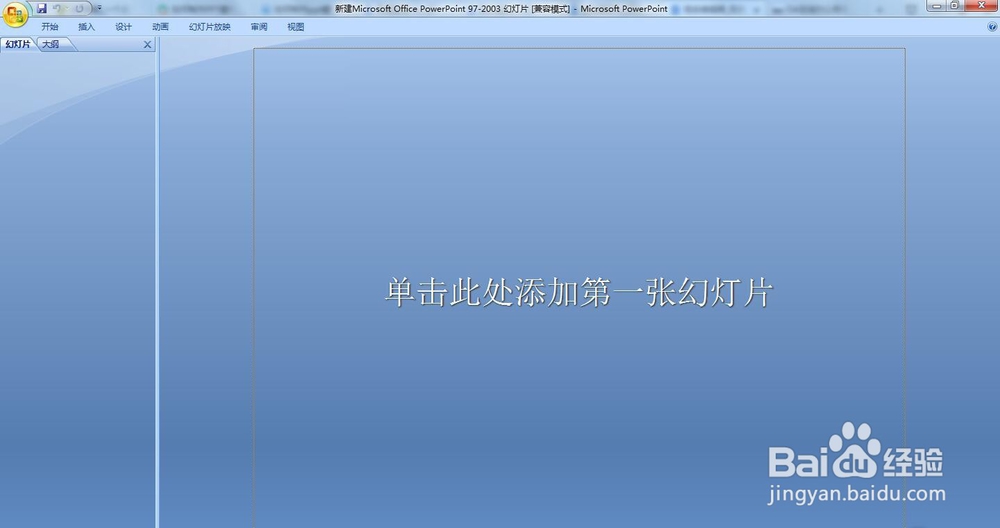Open the 动画 ribbon tab
Viewport: 1000px width, 528px height.
tap(160, 27)
